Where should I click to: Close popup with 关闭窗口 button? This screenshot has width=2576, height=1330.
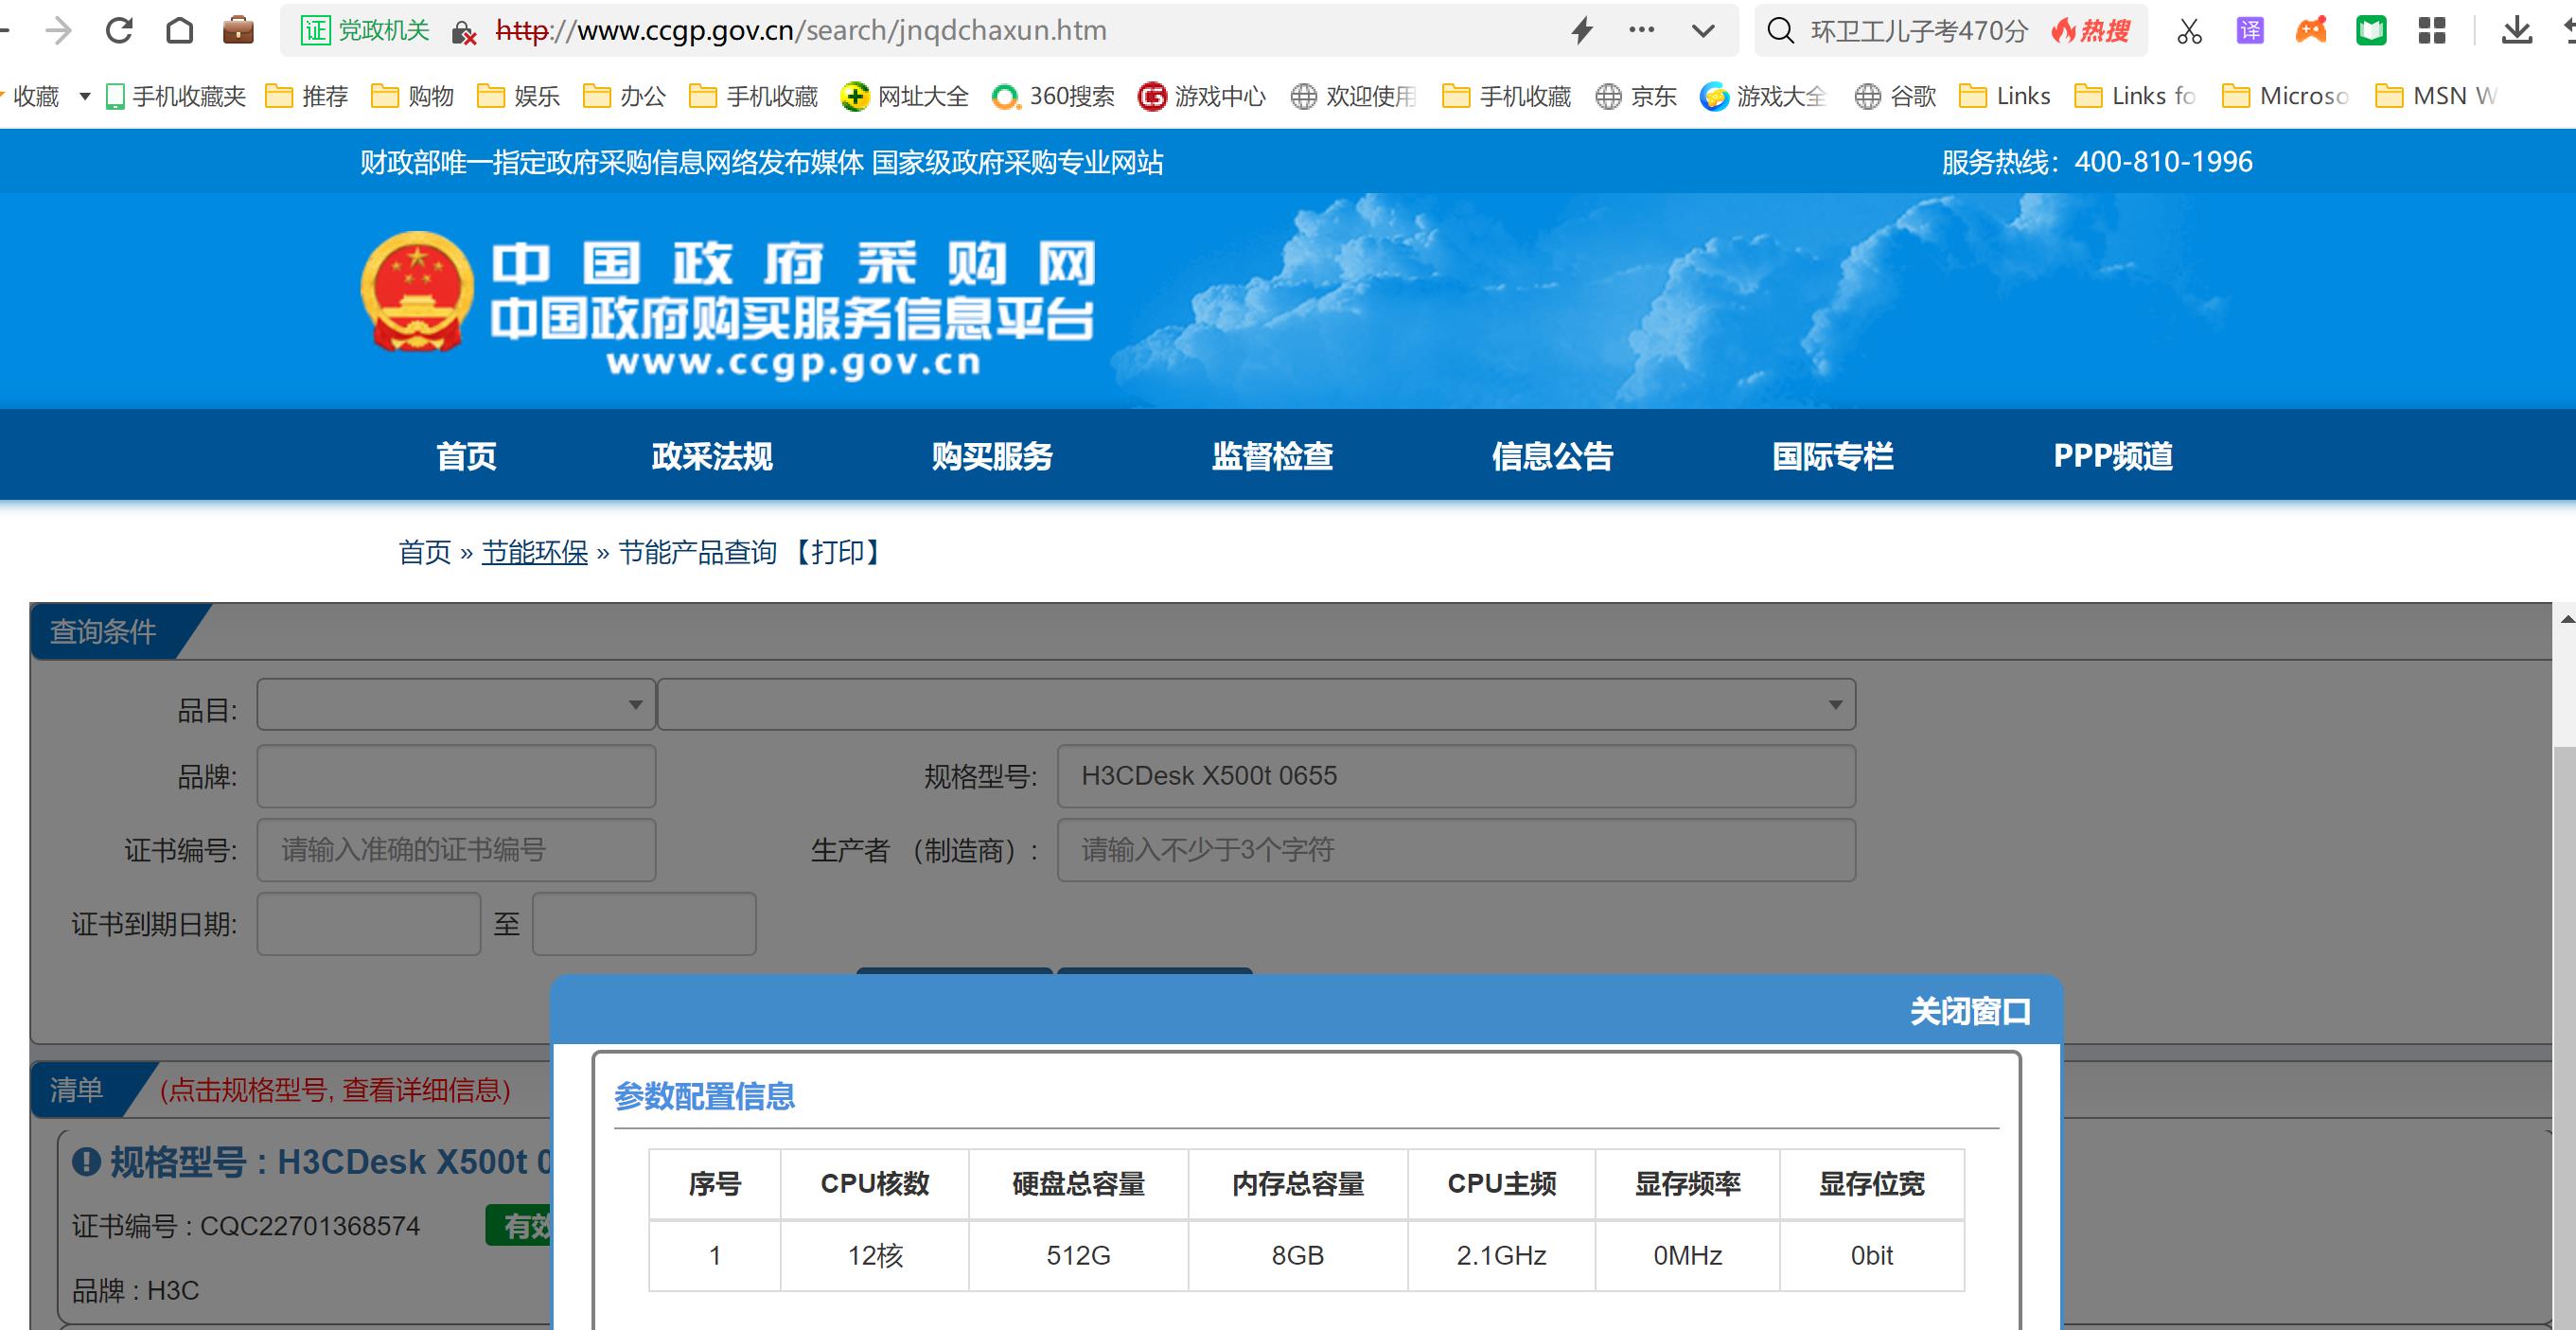click(x=1970, y=1011)
